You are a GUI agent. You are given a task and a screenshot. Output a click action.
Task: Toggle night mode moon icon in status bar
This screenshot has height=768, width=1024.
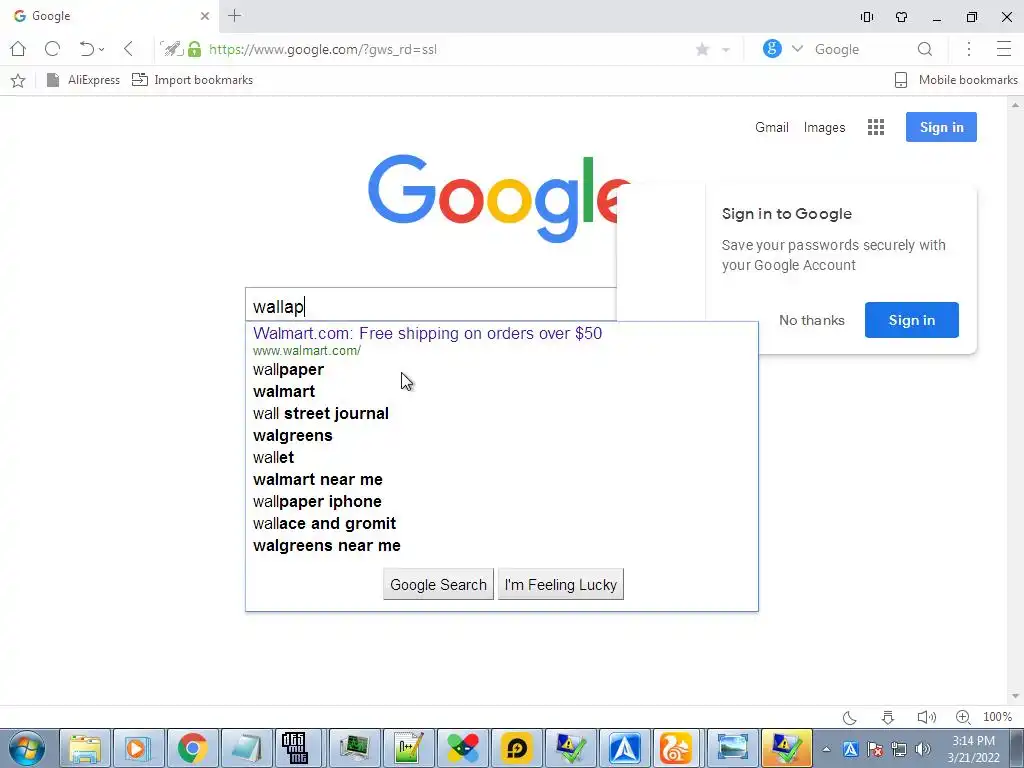point(850,717)
